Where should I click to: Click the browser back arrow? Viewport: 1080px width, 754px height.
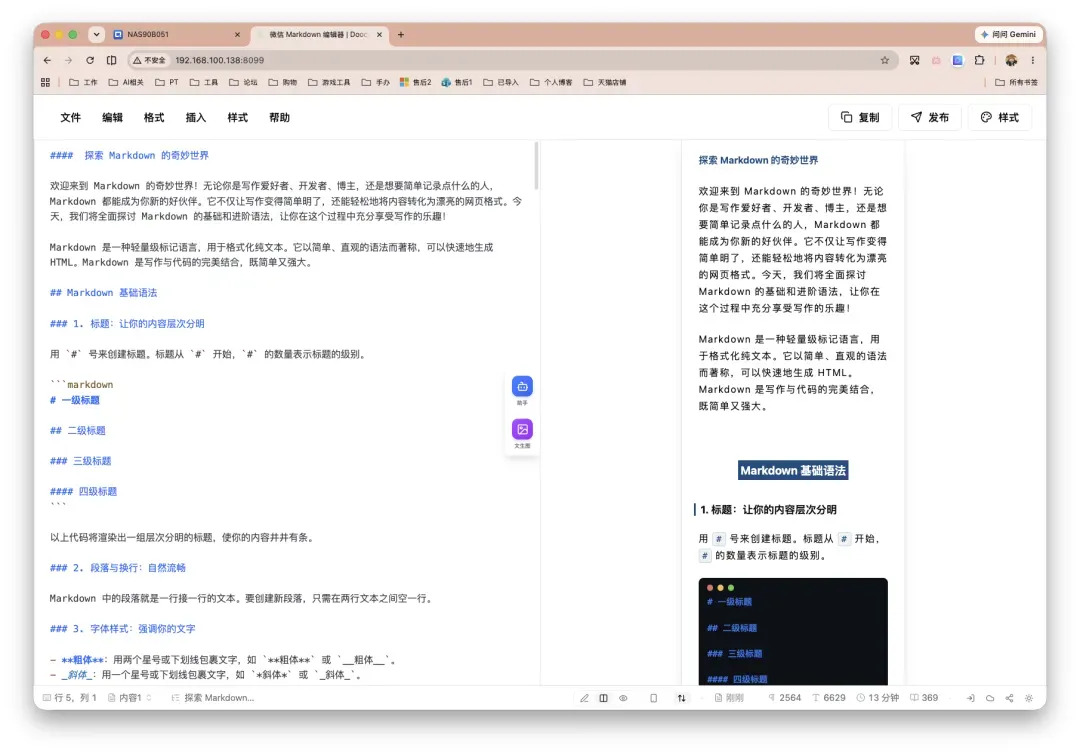(x=47, y=61)
